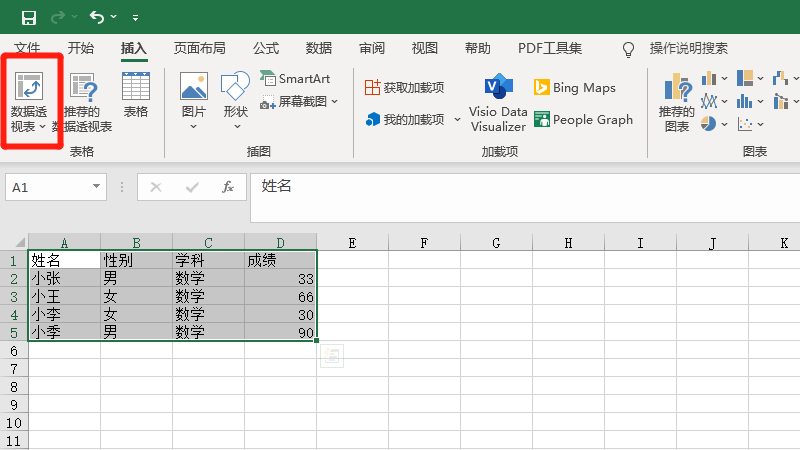800x450 pixels.
Task: Click Get Add-ins (获取加载项) button
Action: [405, 88]
